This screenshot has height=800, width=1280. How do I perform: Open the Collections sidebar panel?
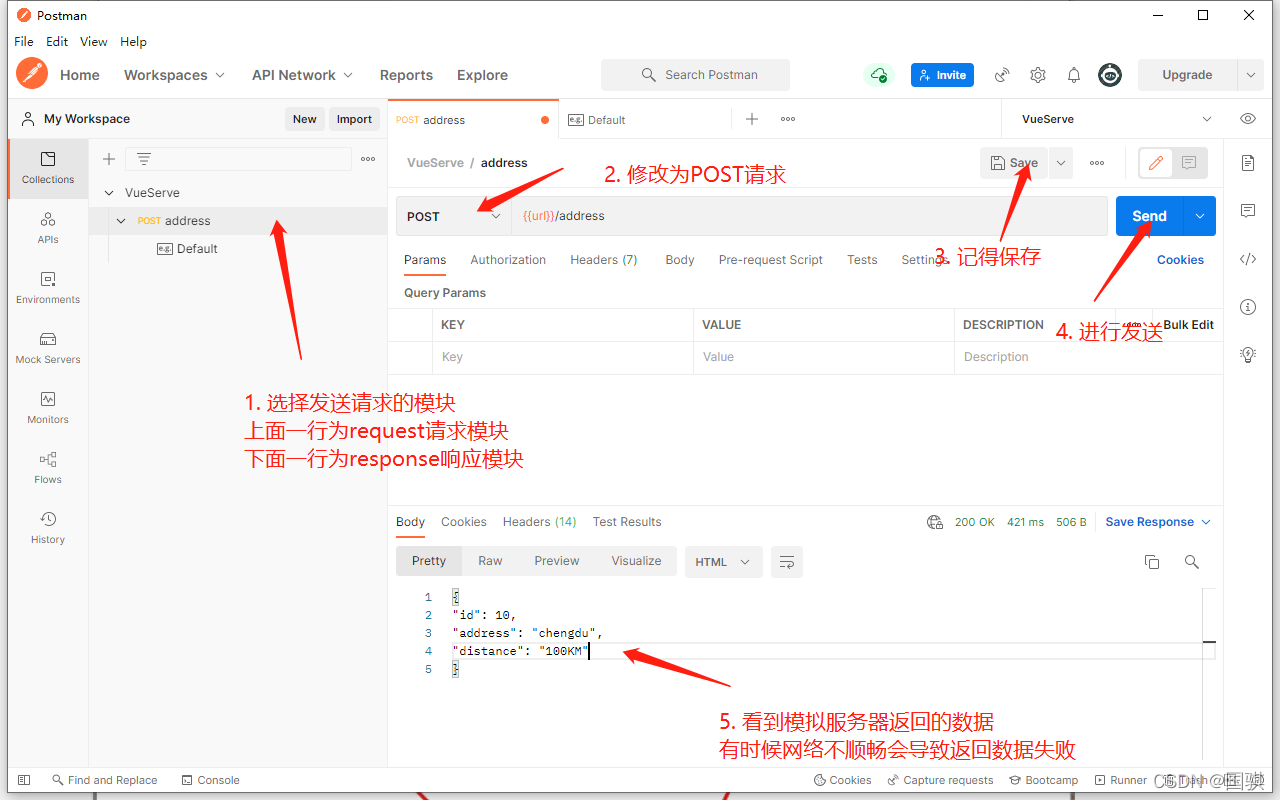coord(48,168)
